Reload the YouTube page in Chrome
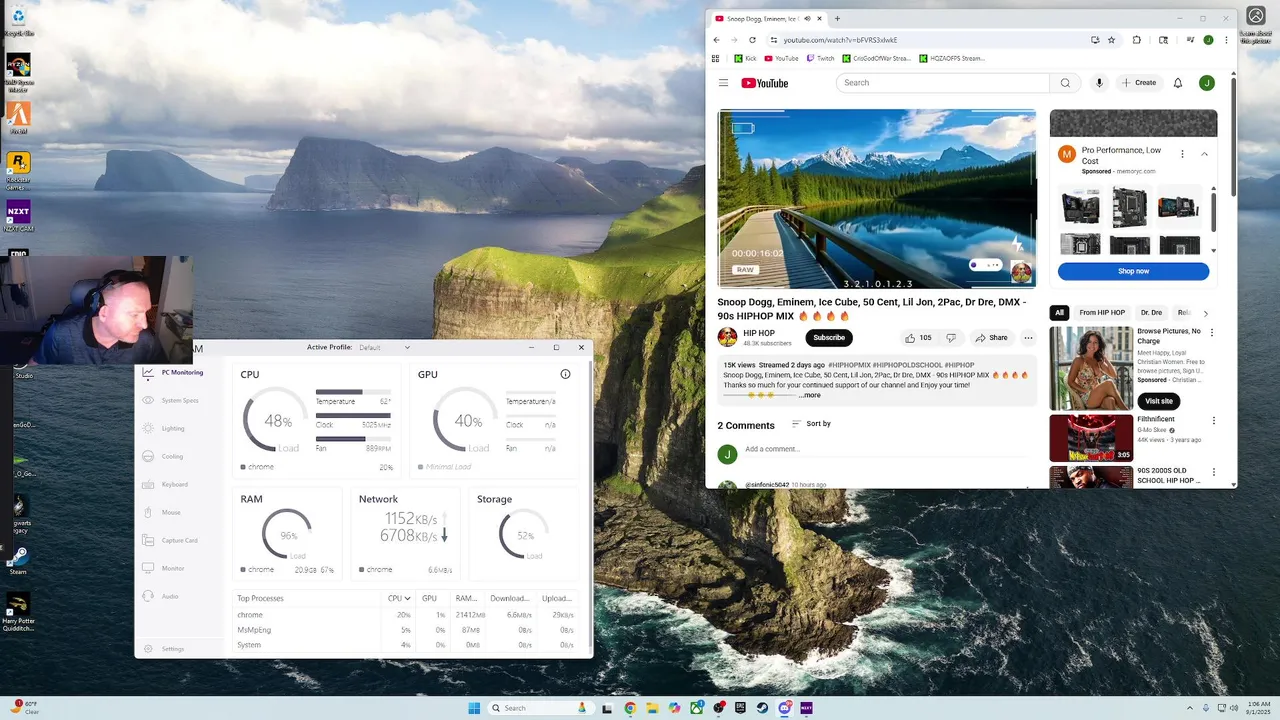The image size is (1280, 720). [x=752, y=40]
